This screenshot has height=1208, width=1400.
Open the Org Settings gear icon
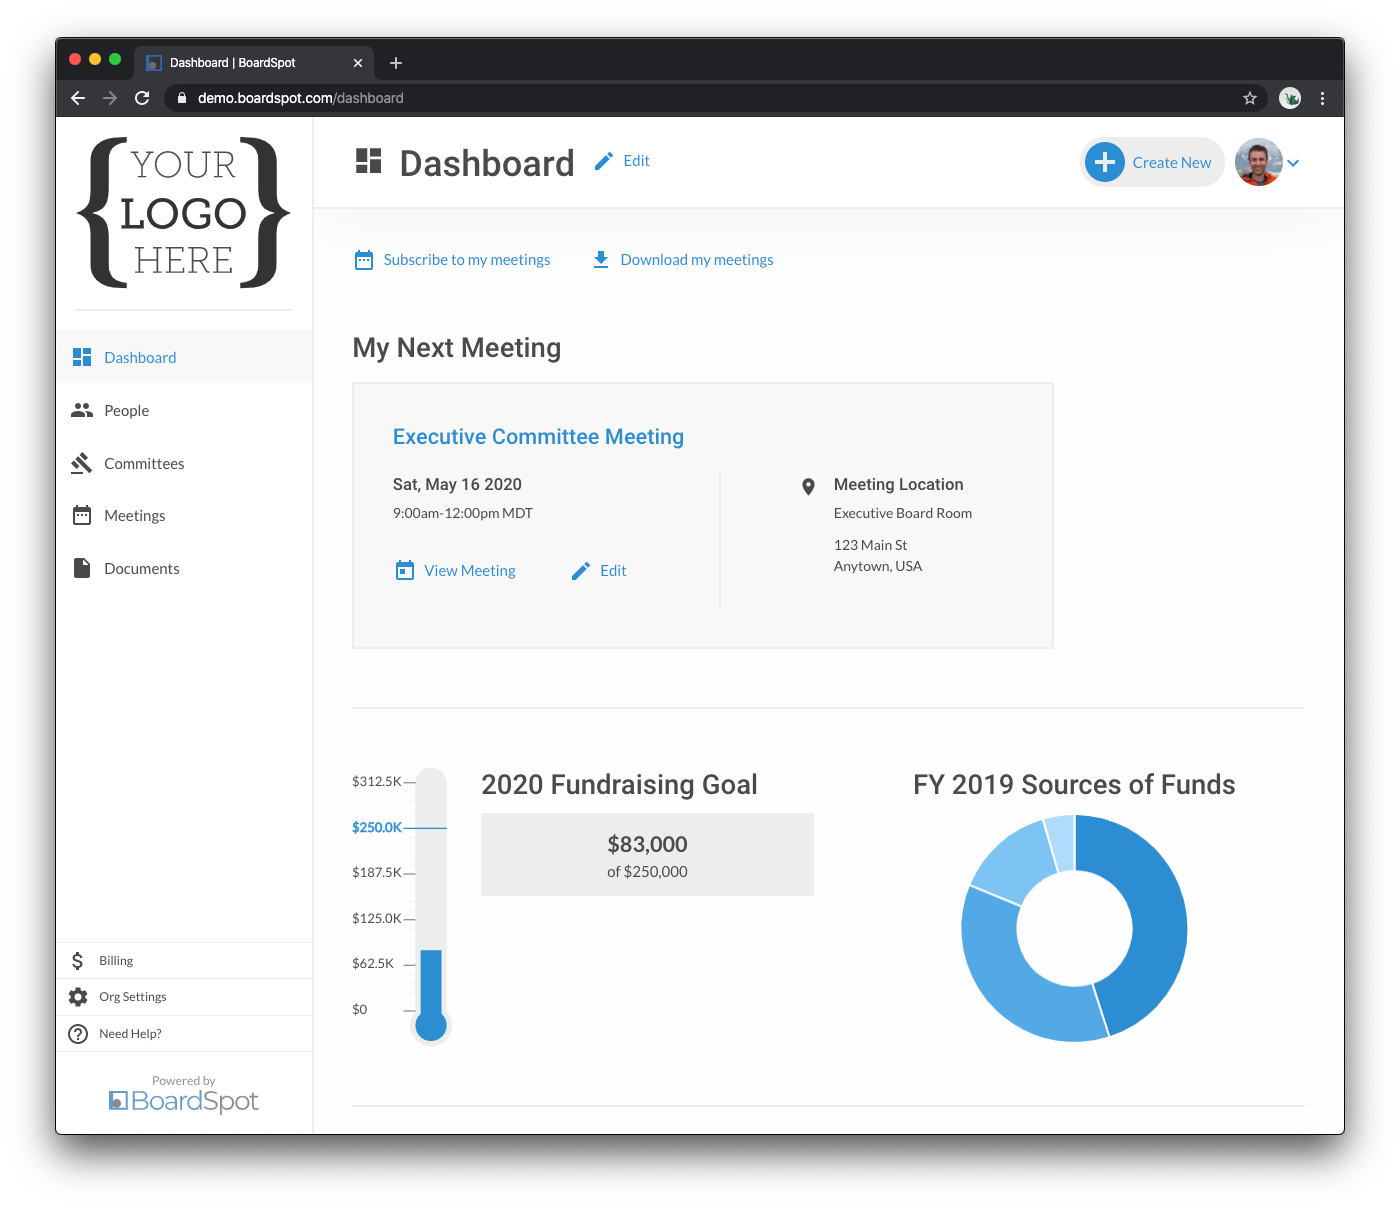click(x=77, y=996)
